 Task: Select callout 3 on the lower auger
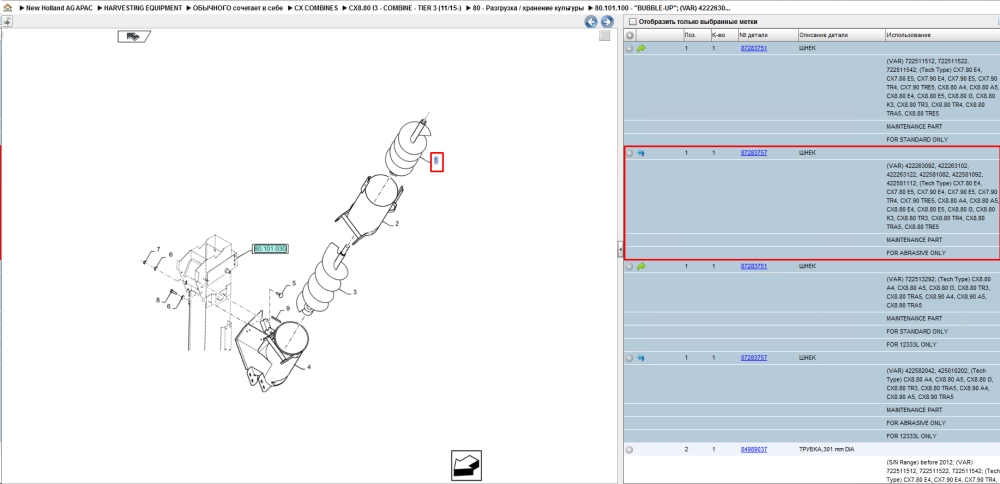pos(355,292)
